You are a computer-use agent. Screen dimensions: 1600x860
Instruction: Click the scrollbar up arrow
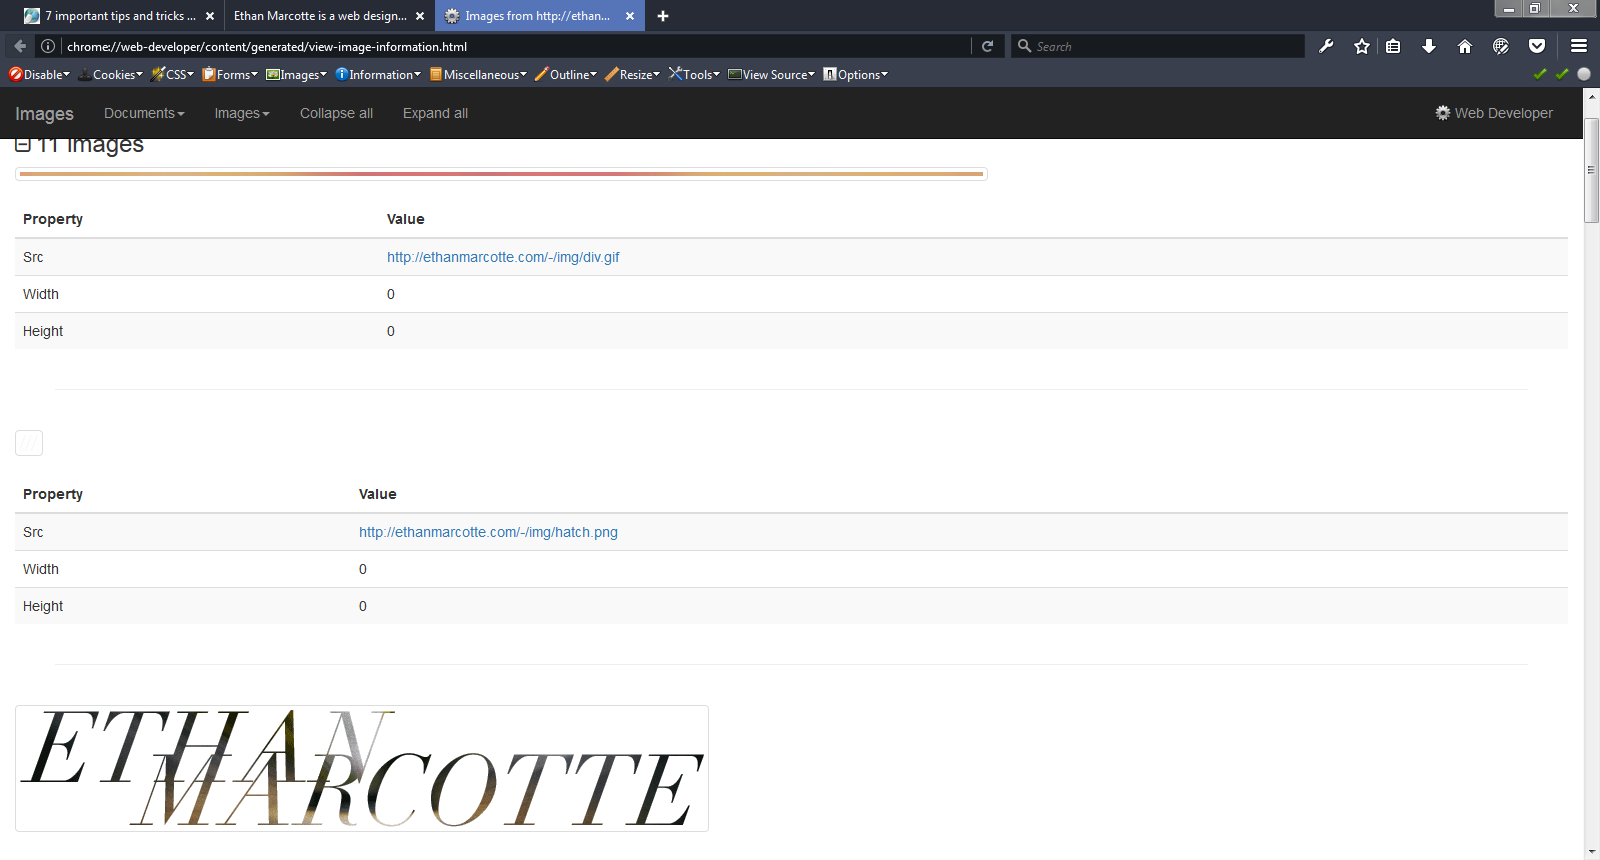point(1592,96)
